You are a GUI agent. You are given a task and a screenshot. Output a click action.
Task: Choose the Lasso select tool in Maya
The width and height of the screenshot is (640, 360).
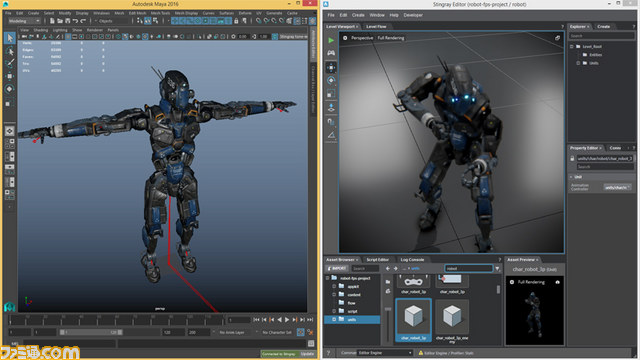(10, 51)
